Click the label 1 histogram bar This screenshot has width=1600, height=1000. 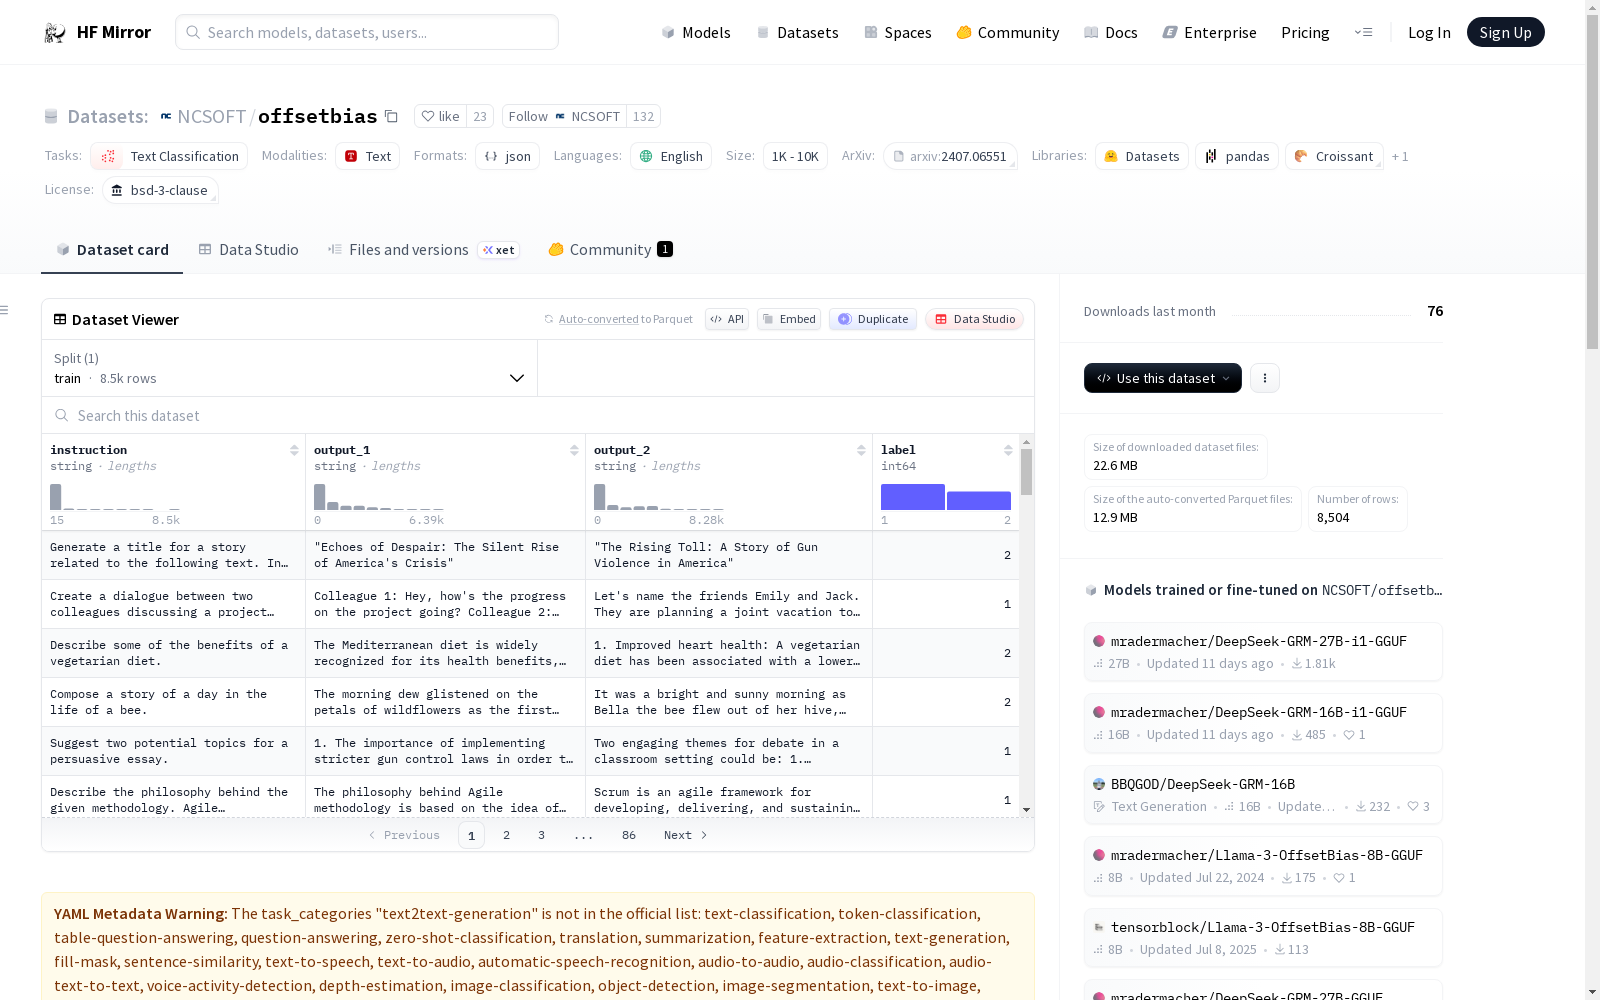click(x=913, y=497)
